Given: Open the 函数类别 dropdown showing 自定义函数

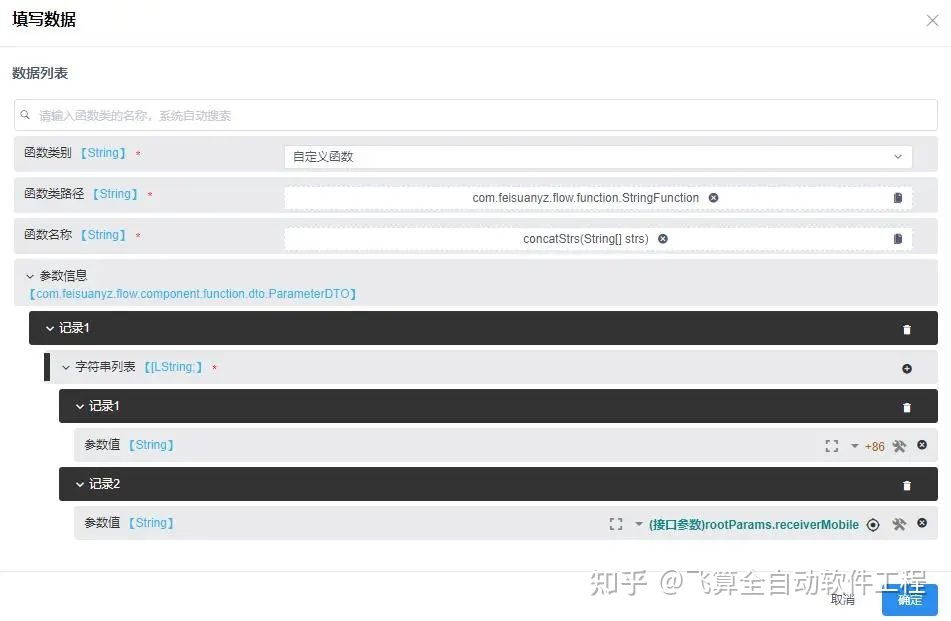Looking at the screenshot, I should [598, 156].
